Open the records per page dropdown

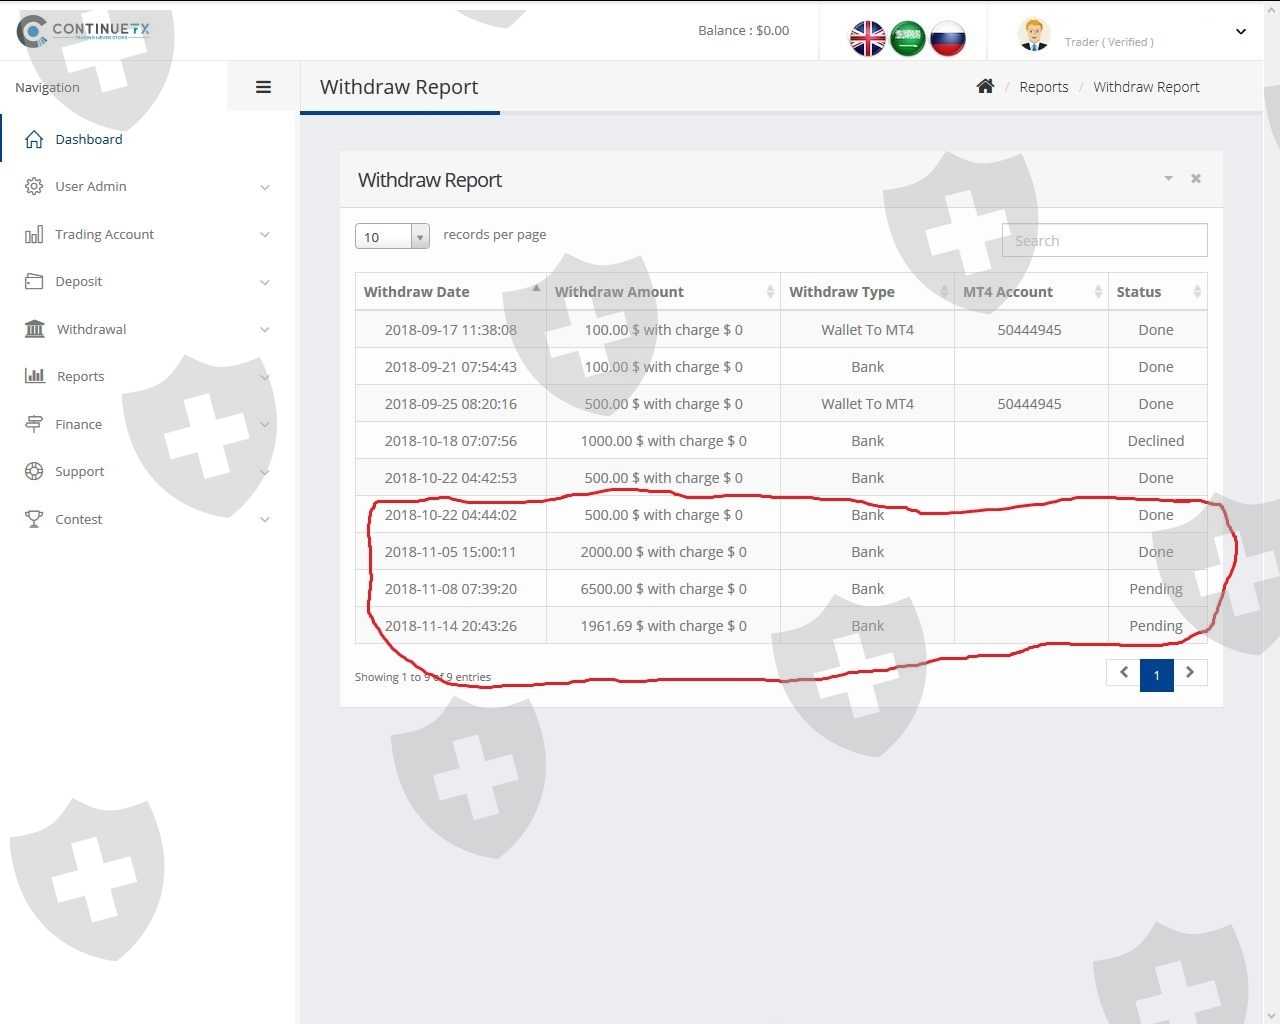tap(392, 236)
